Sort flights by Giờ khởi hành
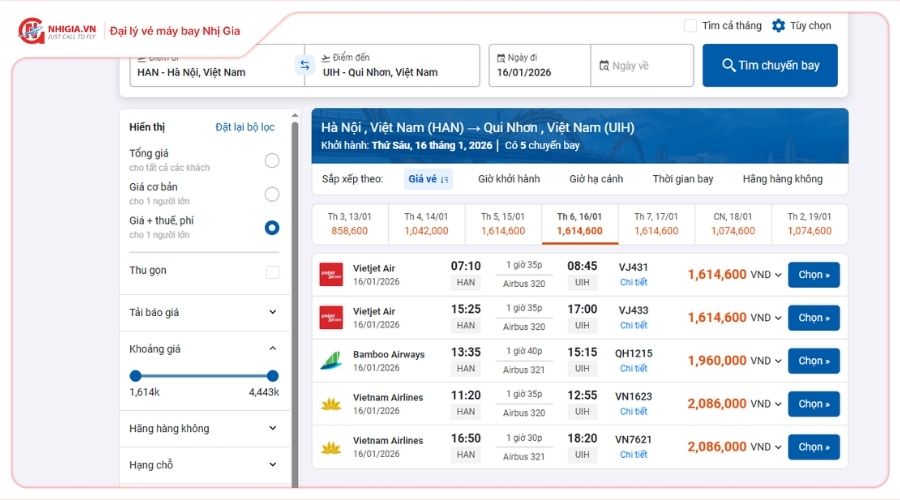The width and height of the screenshot is (900, 500). pos(509,179)
